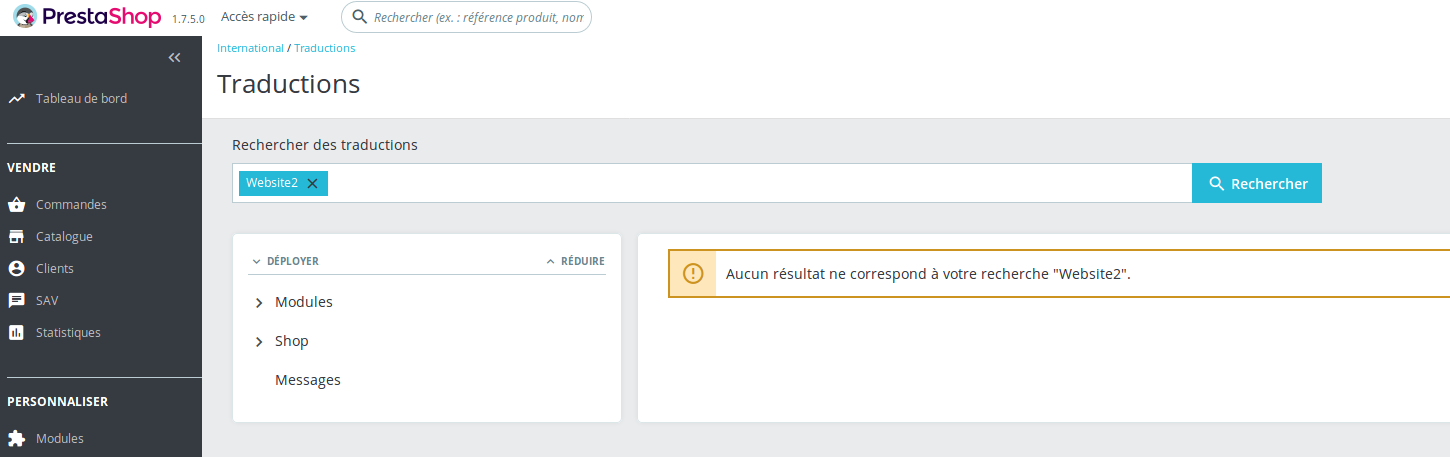Click Déployer to expand all
Image resolution: width=1450 pixels, height=457 pixels.
(286, 261)
